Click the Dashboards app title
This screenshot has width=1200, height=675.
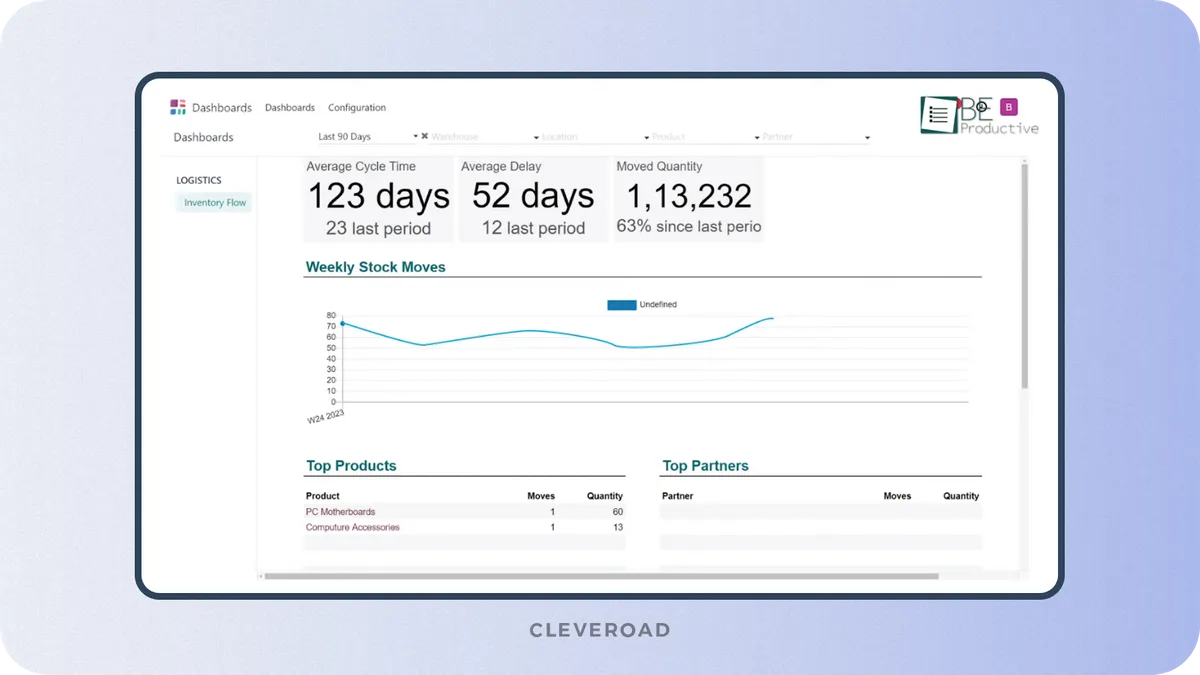(x=222, y=108)
